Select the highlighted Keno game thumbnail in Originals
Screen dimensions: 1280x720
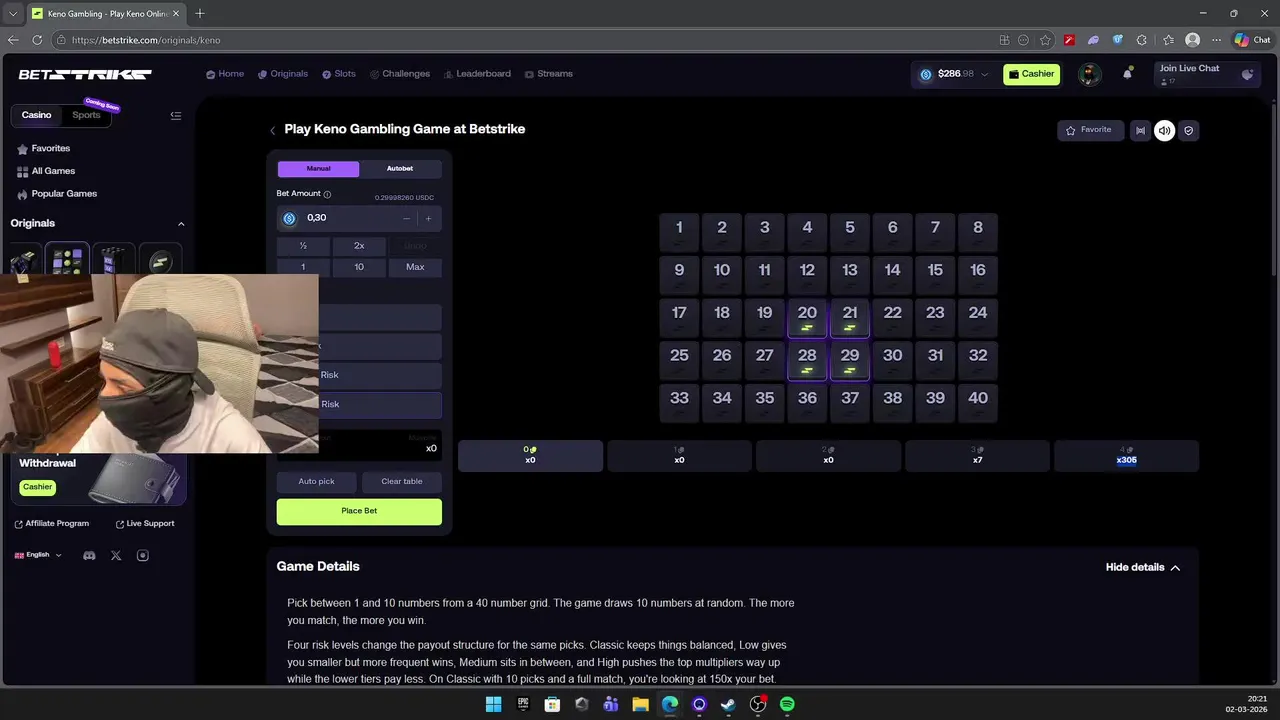click(67, 258)
